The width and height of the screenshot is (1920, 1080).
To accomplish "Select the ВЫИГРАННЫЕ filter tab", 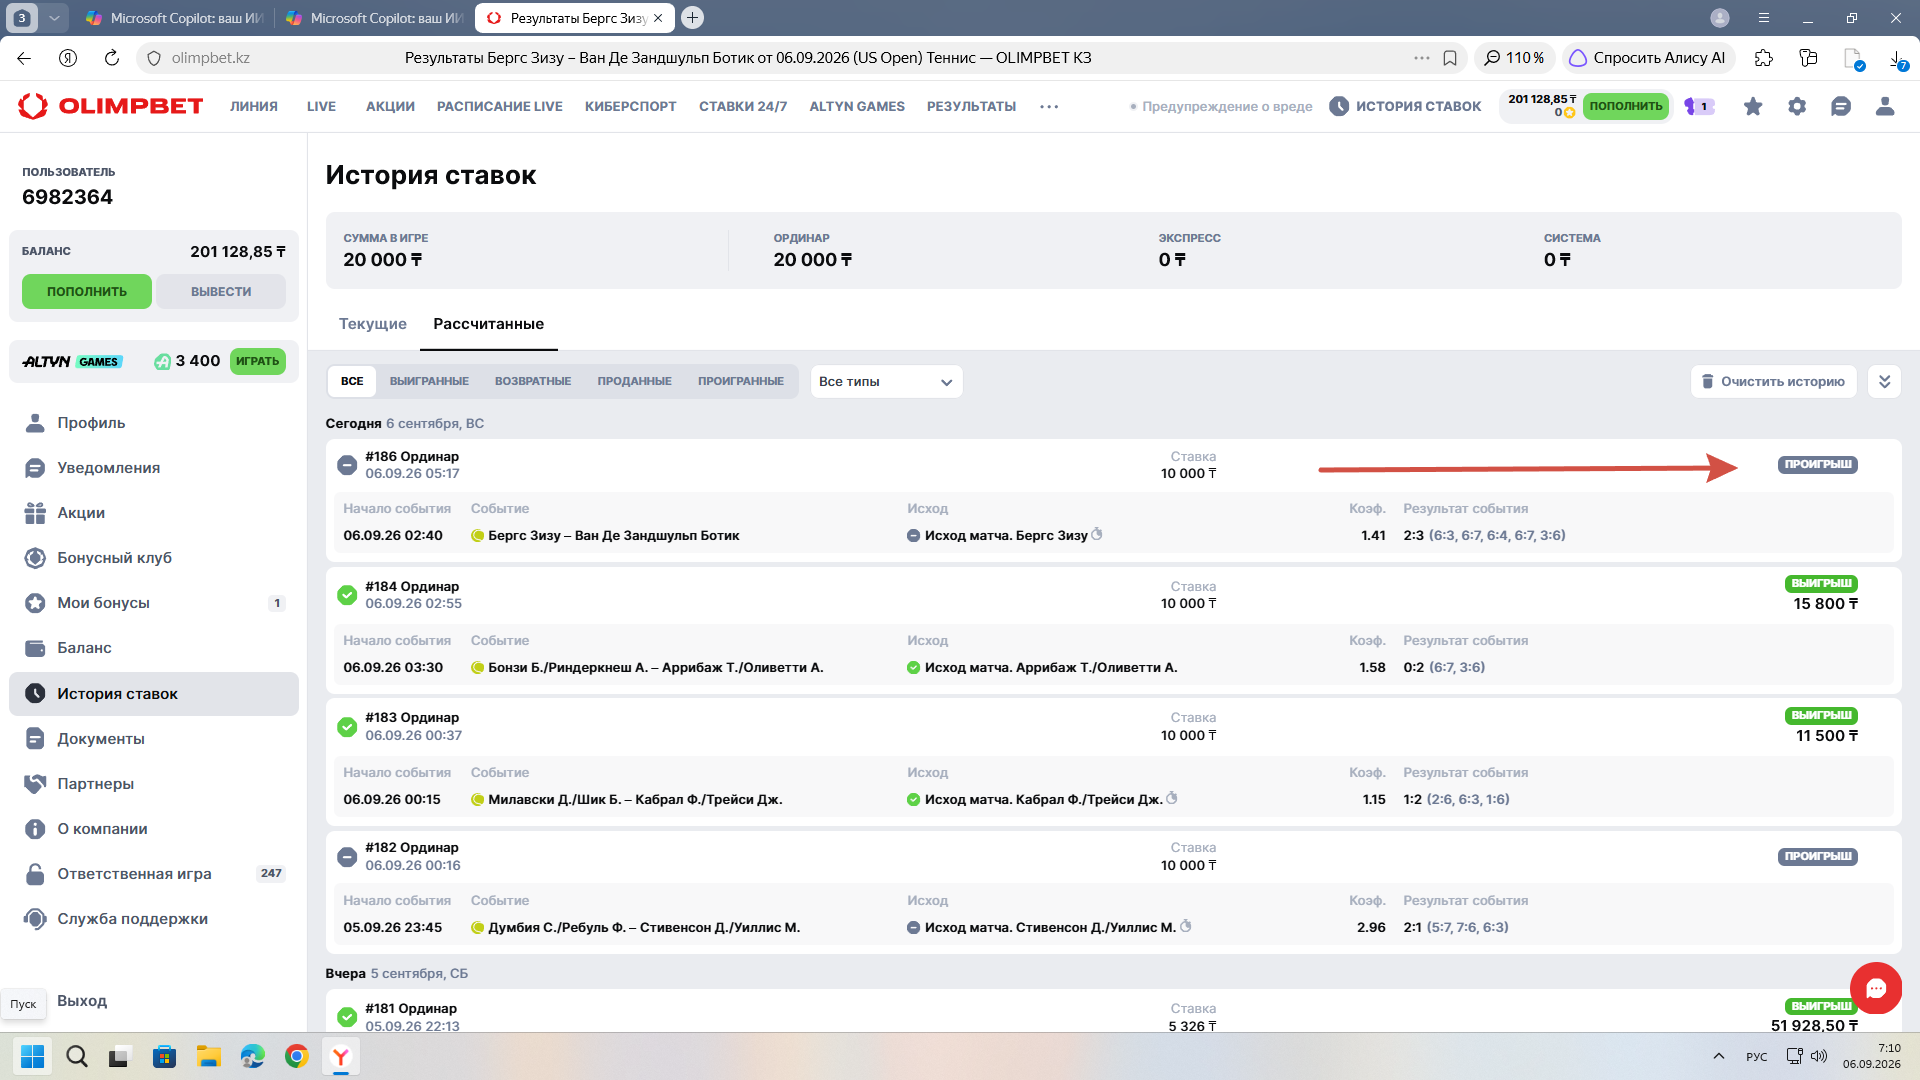I will click(x=429, y=381).
